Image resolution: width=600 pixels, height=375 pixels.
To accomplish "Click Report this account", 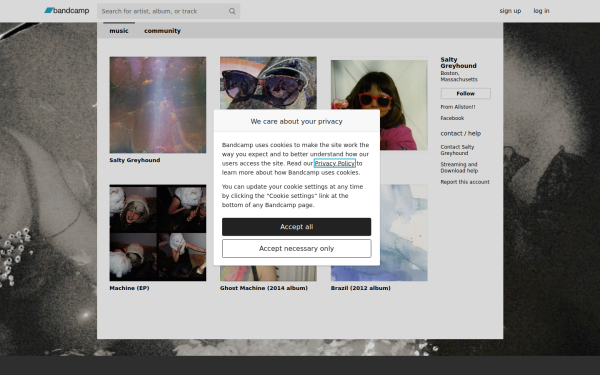I will click(465, 182).
